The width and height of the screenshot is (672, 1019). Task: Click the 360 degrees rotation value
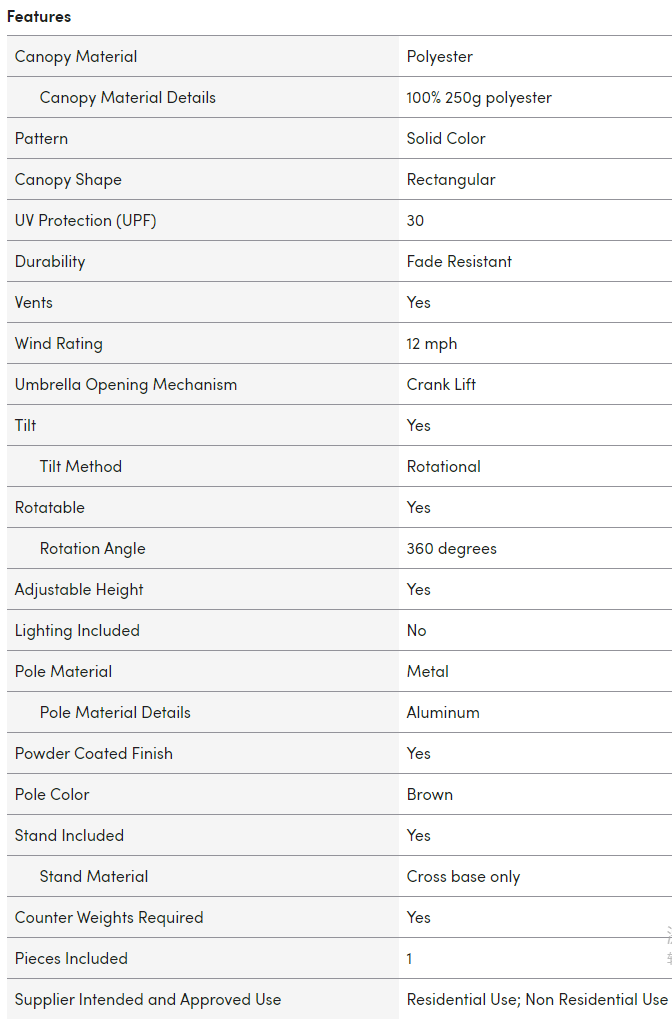451,549
